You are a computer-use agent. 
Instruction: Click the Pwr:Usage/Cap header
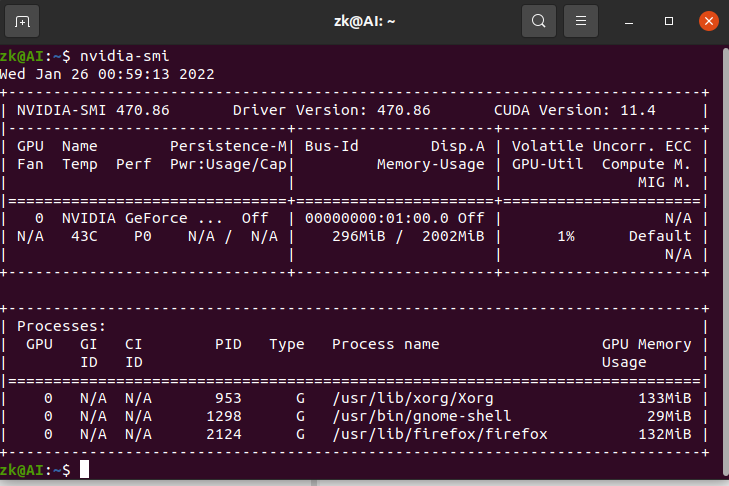[x=228, y=164]
